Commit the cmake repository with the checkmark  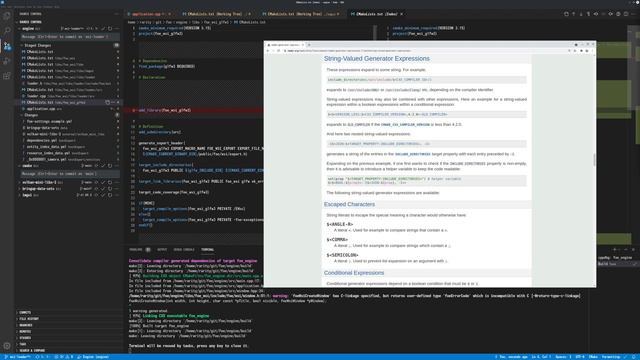(x=103, y=166)
